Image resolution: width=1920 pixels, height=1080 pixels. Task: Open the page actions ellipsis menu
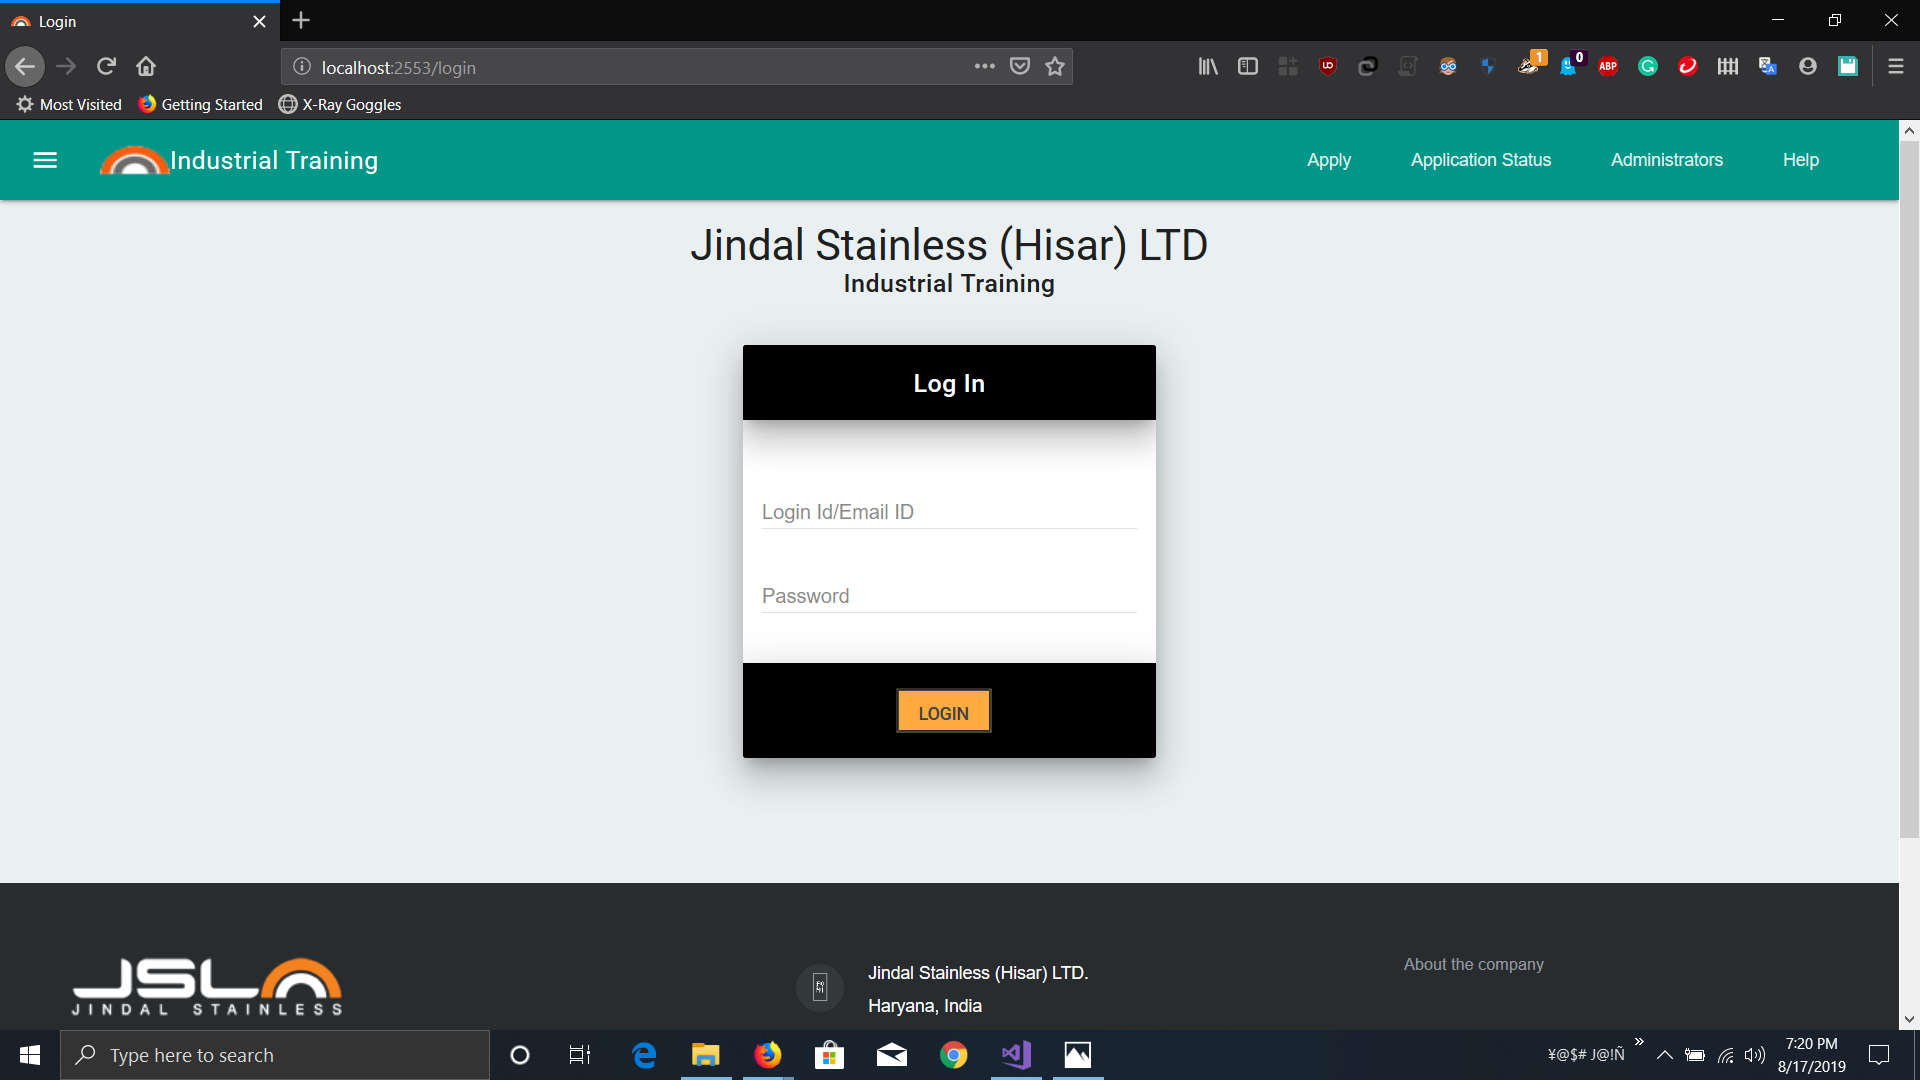pyautogui.click(x=985, y=66)
